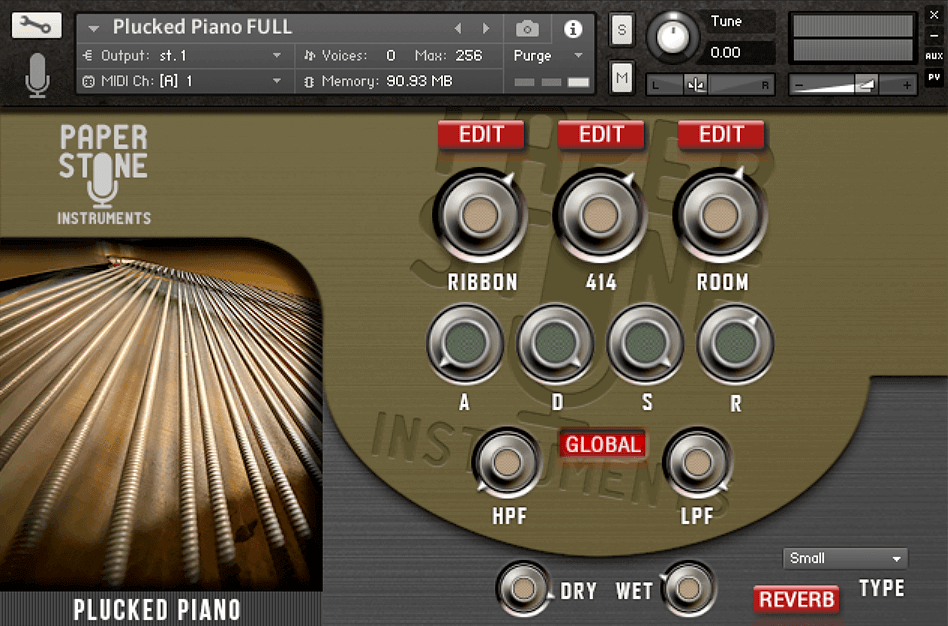
Task: Open the instrument info icon
Action: tap(573, 29)
